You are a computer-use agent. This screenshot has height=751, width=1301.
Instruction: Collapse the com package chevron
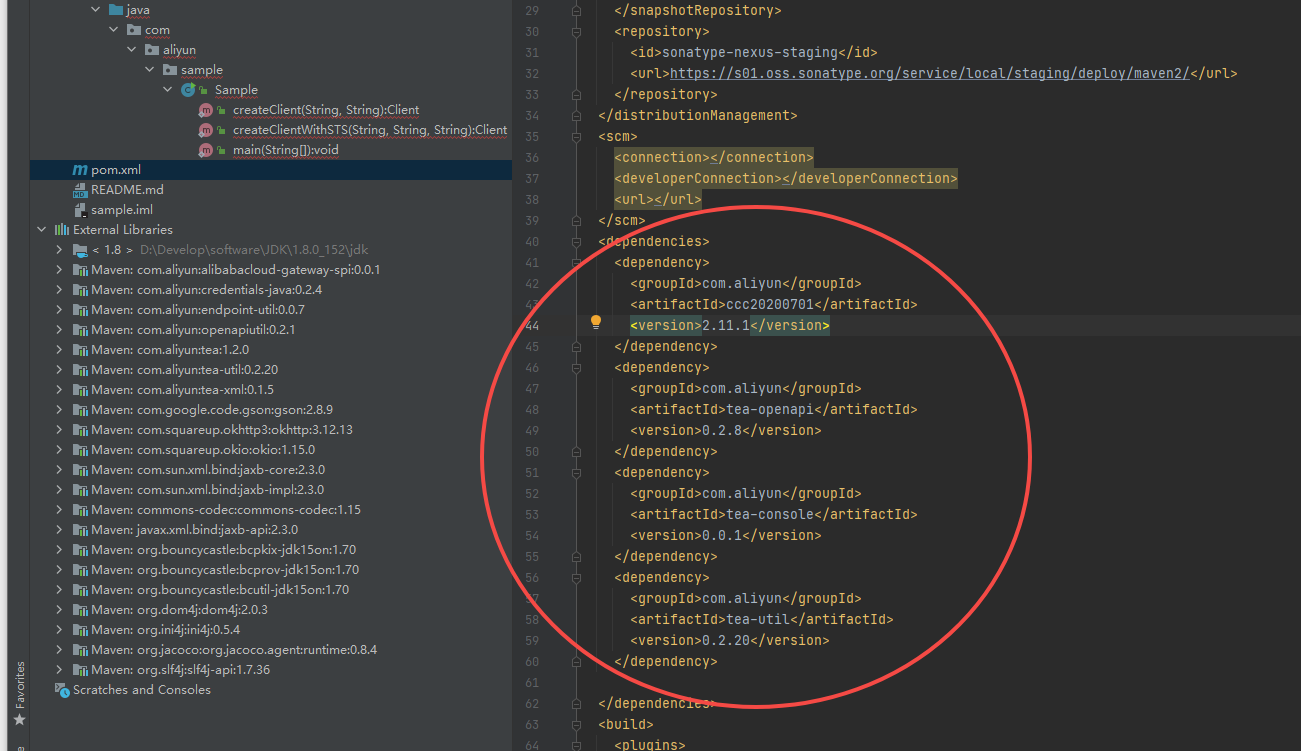pos(114,30)
